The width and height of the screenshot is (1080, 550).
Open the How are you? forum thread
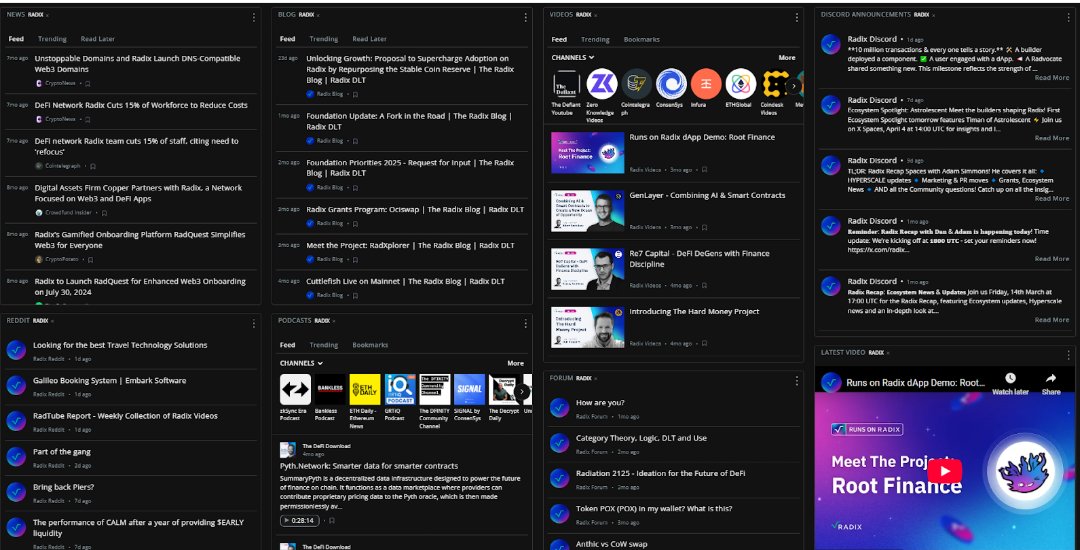[x=600, y=403]
